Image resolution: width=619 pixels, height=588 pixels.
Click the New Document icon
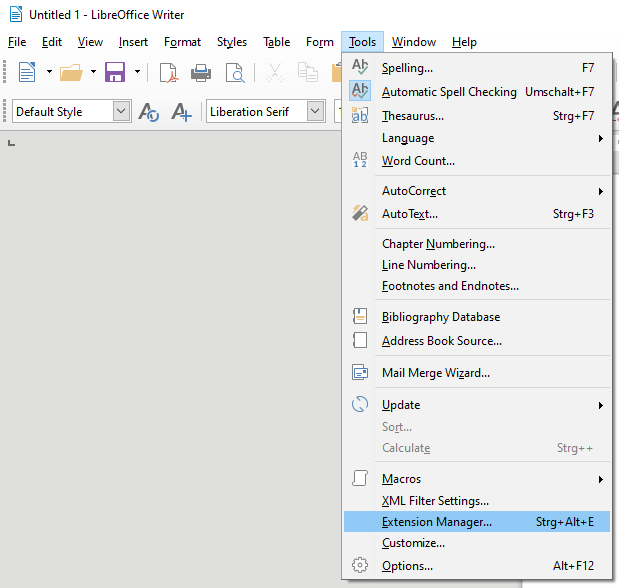click(x=26, y=72)
